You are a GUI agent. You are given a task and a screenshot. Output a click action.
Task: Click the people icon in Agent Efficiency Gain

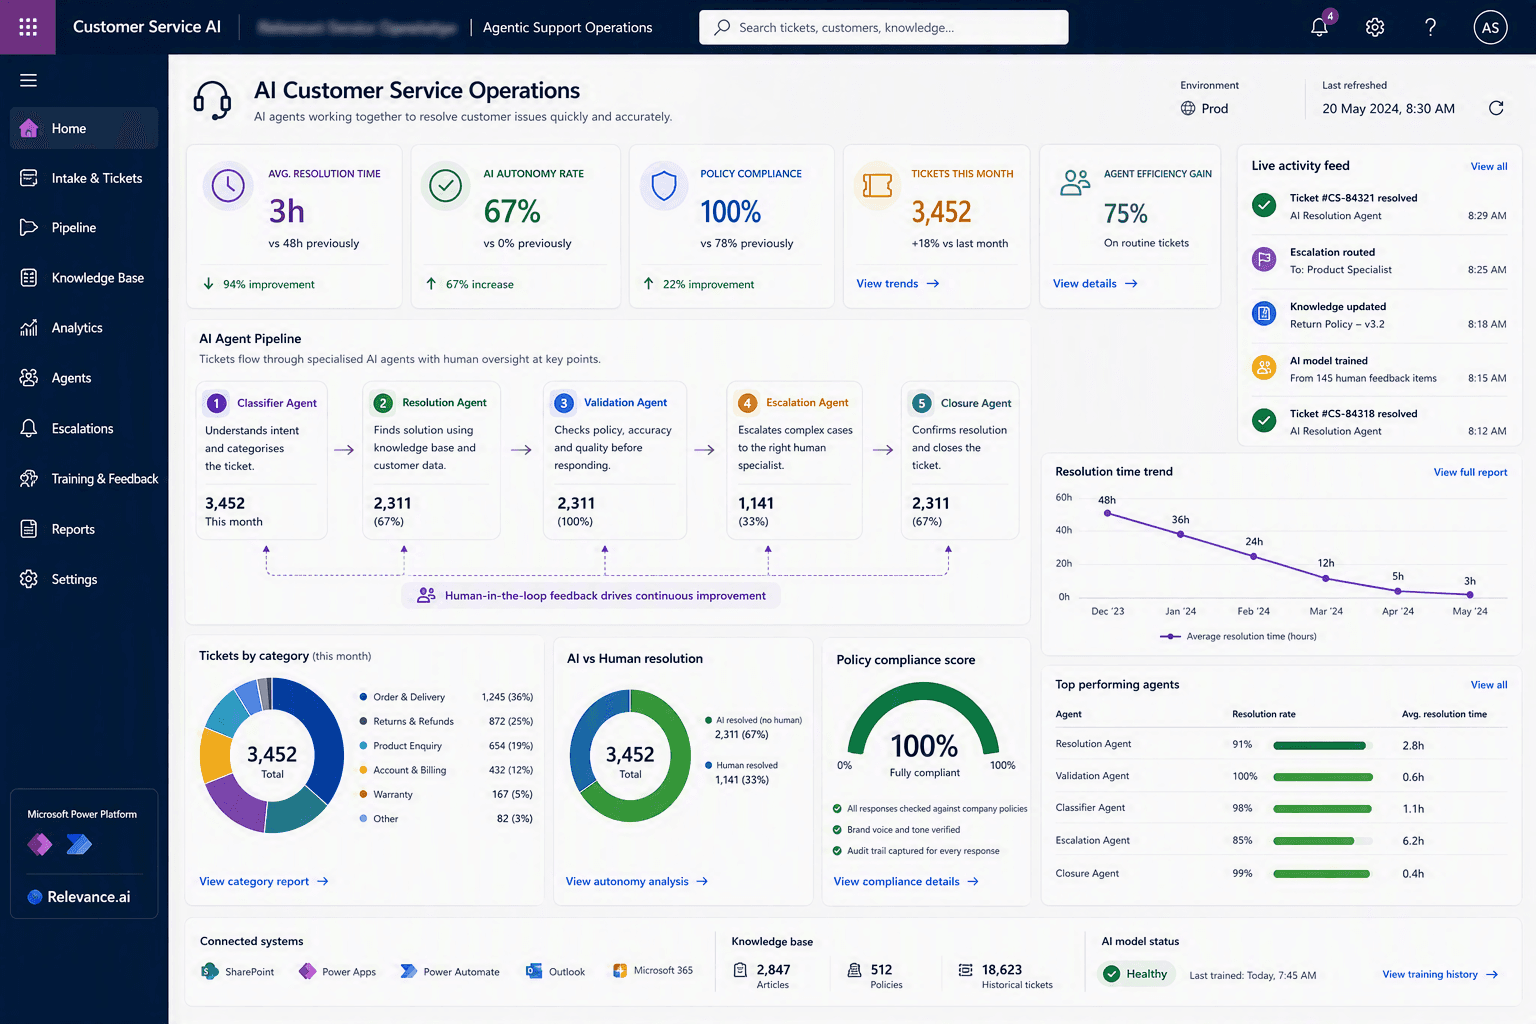[1075, 182]
